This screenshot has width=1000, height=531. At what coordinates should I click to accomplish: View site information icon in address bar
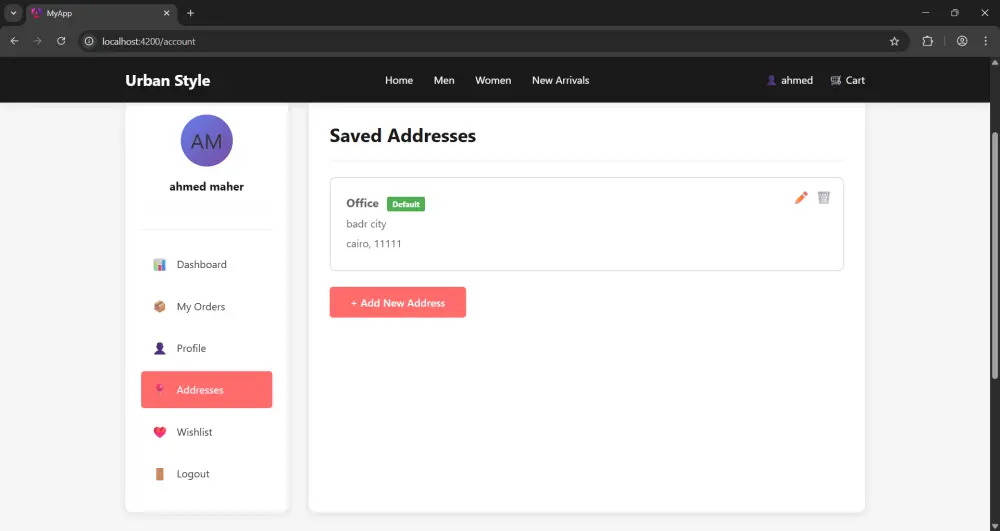[89, 41]
